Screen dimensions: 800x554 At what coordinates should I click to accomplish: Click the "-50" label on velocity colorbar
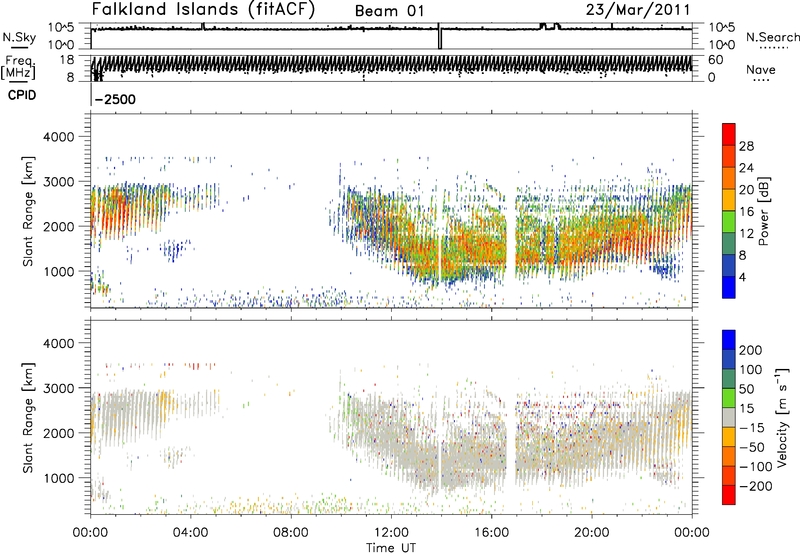click(x=752, y=447)
